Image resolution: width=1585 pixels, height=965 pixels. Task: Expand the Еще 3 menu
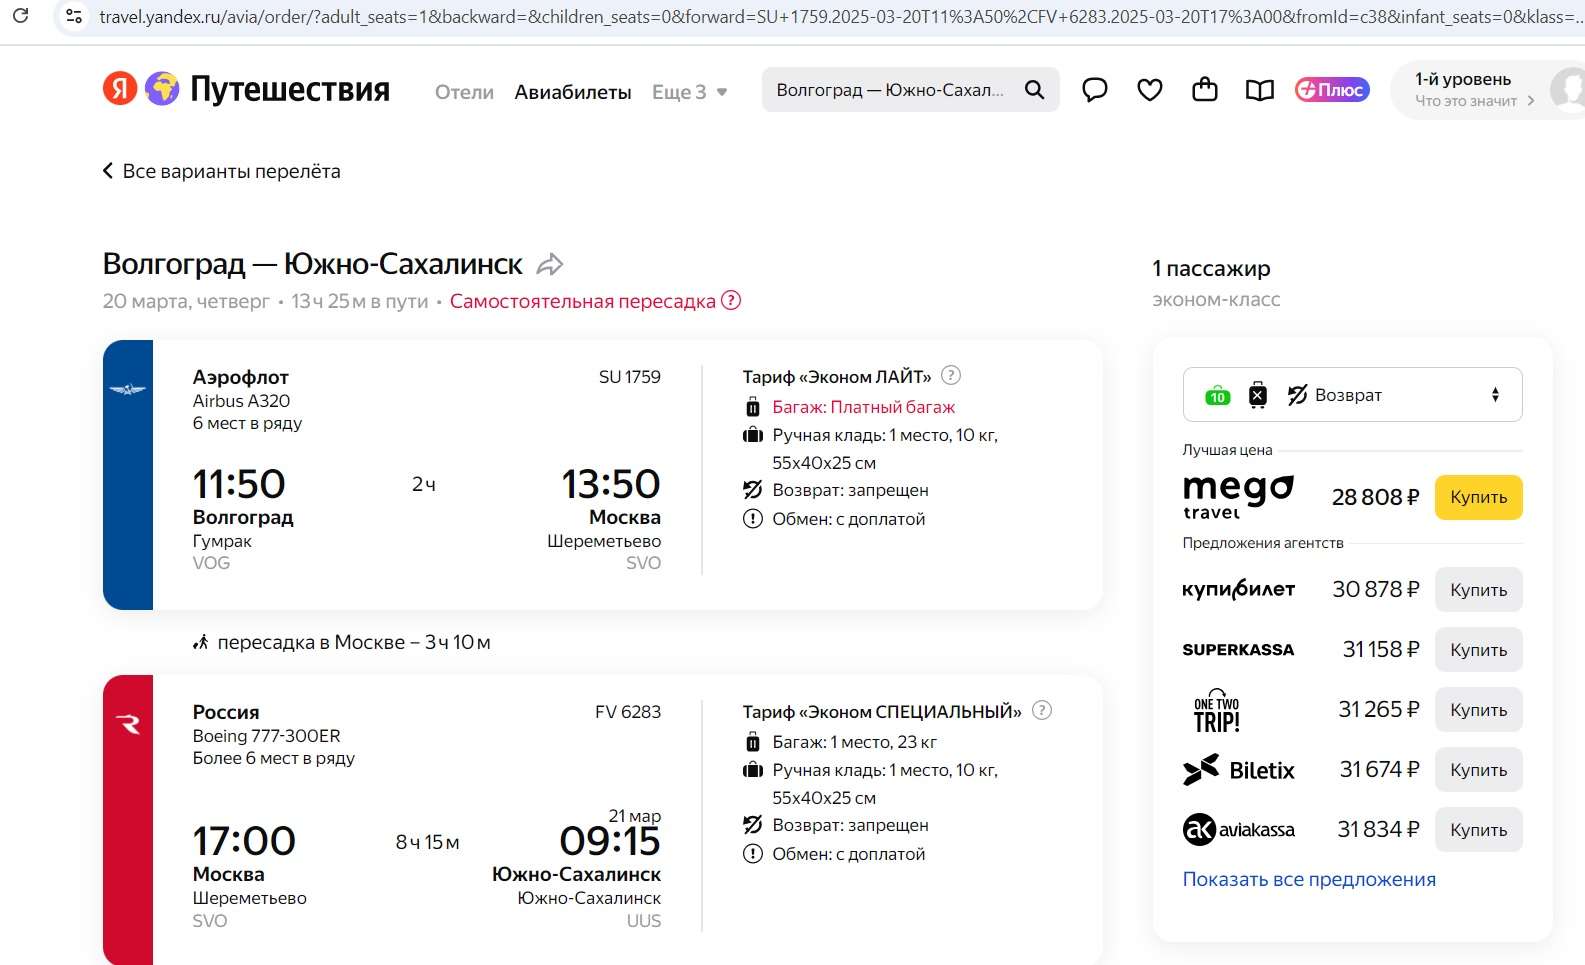(x=689, y=92)
